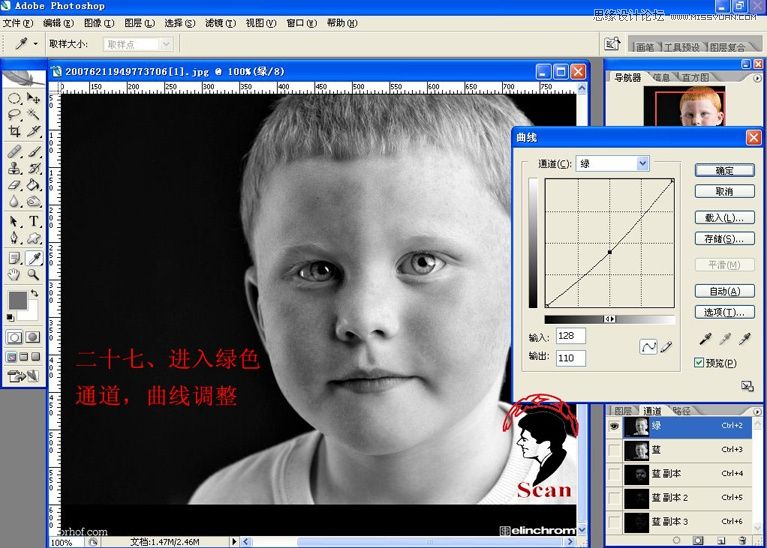Pick the black point eyedropper in Curves
This screenshot has height=548, width=767.
coord(705,338)
